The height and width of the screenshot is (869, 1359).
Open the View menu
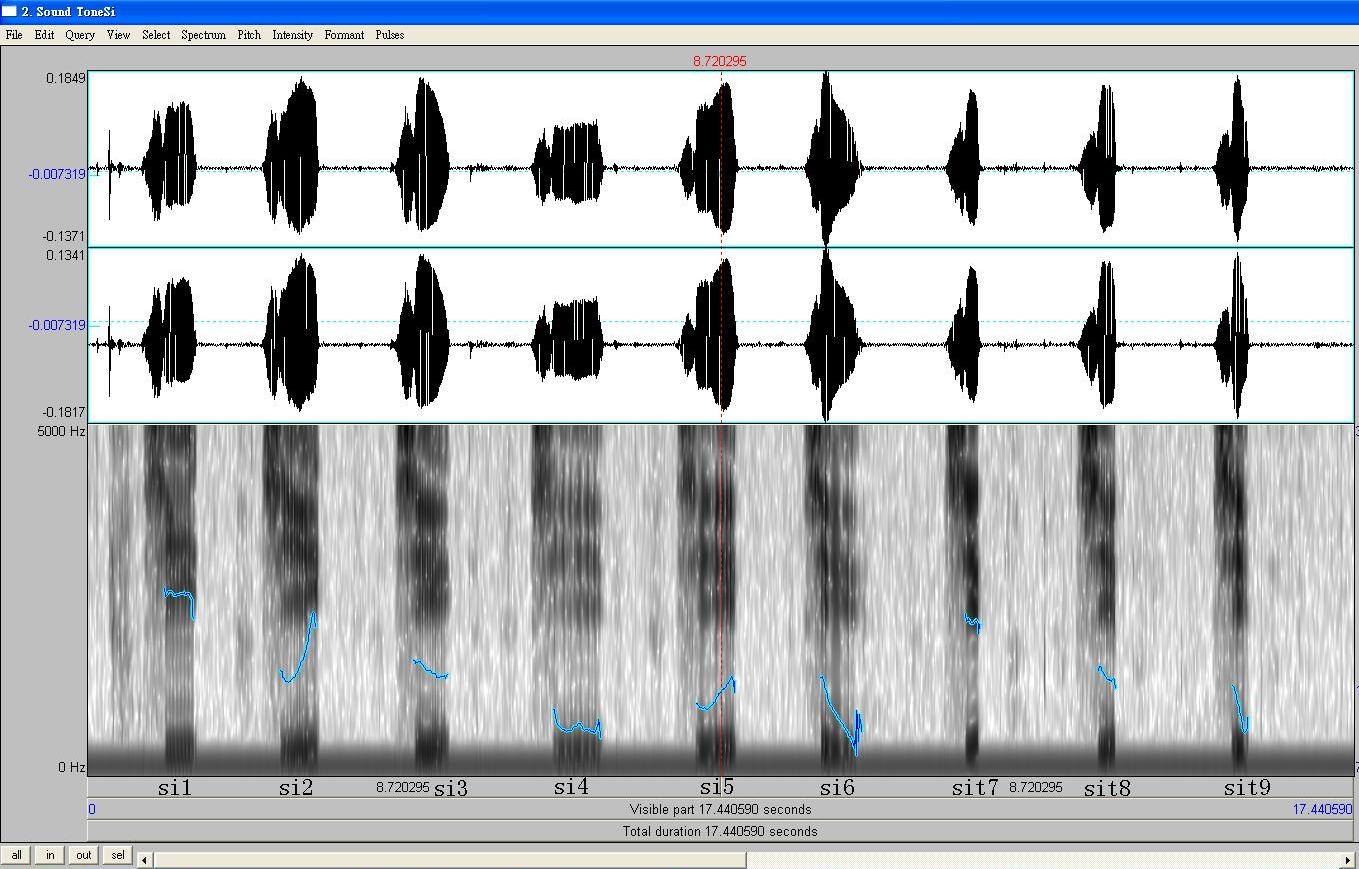[x=118, y=34]
